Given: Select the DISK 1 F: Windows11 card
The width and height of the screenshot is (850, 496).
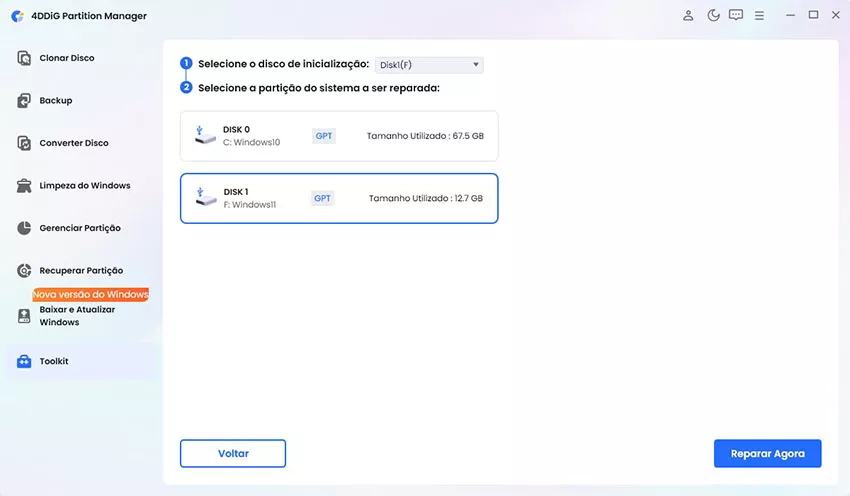Looking at the screenshot, I should pos(339,198).
